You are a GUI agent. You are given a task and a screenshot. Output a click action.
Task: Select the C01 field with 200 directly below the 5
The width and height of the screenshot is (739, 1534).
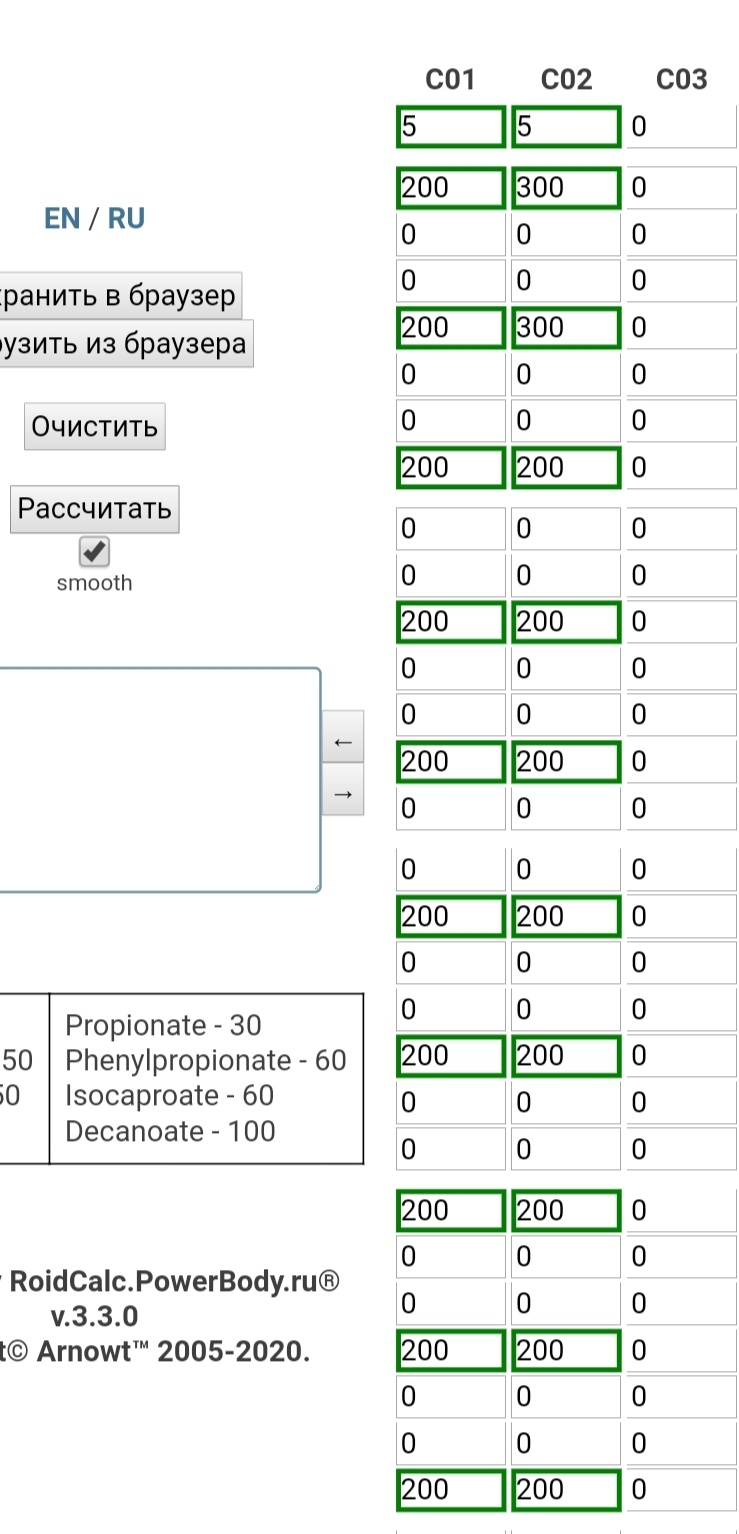tap(450, 188)
